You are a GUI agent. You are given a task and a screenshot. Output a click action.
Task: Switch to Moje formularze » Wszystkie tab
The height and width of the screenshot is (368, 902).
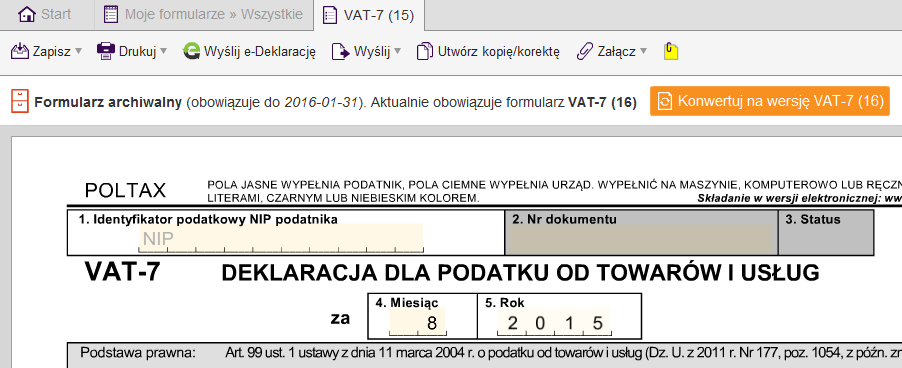click(204, 15)
